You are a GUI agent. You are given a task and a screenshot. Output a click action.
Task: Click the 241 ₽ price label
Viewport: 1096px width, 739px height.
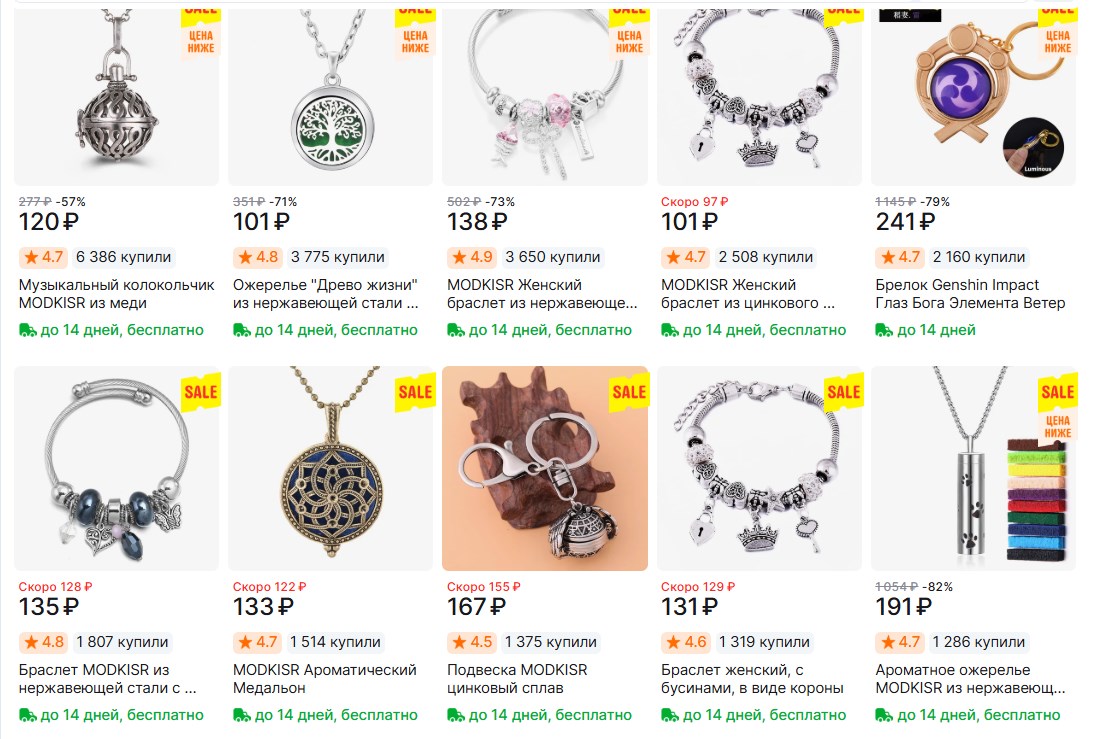tap(904, 222)
